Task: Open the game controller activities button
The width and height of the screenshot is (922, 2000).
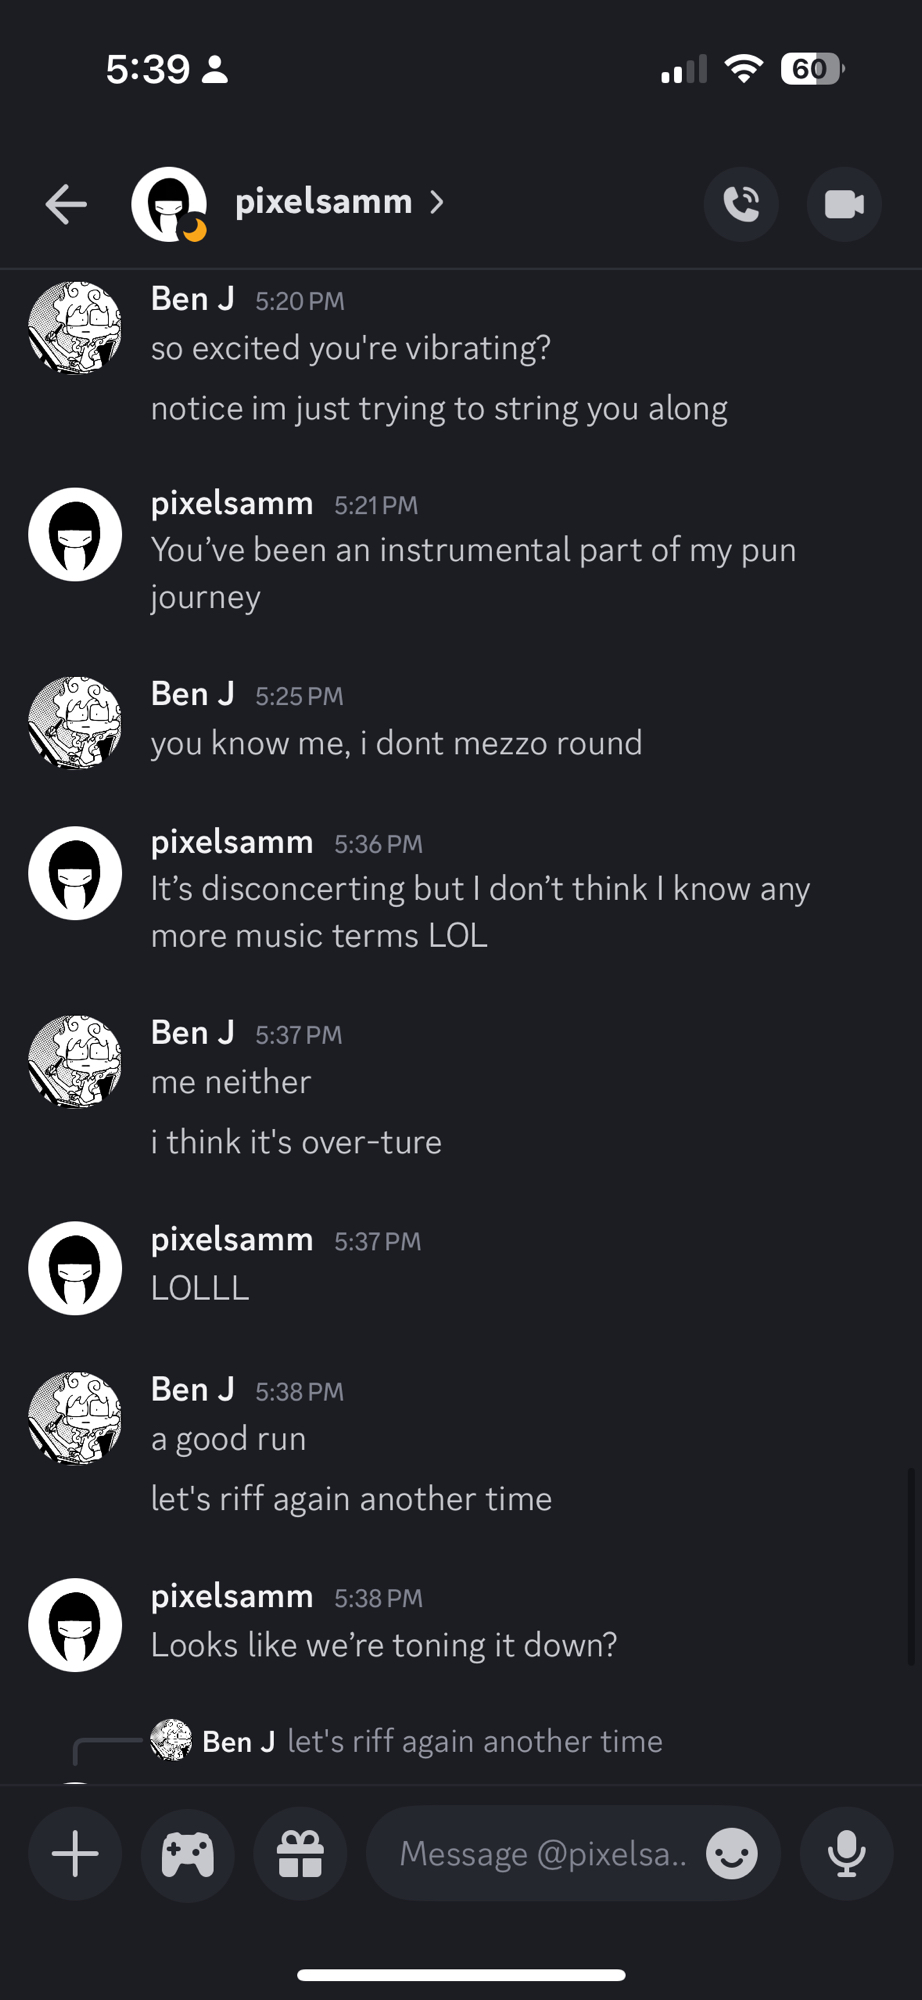Action: point(188,1855)
